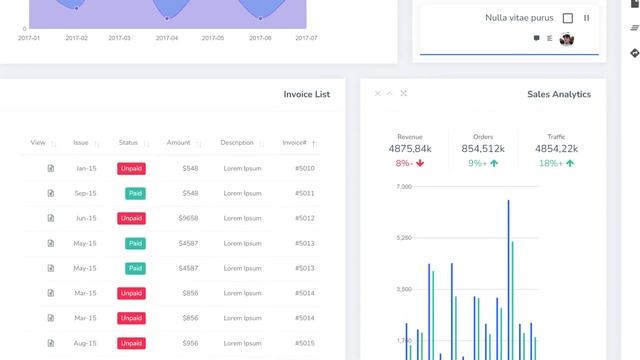Click the list icon under Nulla vitae purus
The width and height of the screenshot is (640, 360).
point(549,38)
